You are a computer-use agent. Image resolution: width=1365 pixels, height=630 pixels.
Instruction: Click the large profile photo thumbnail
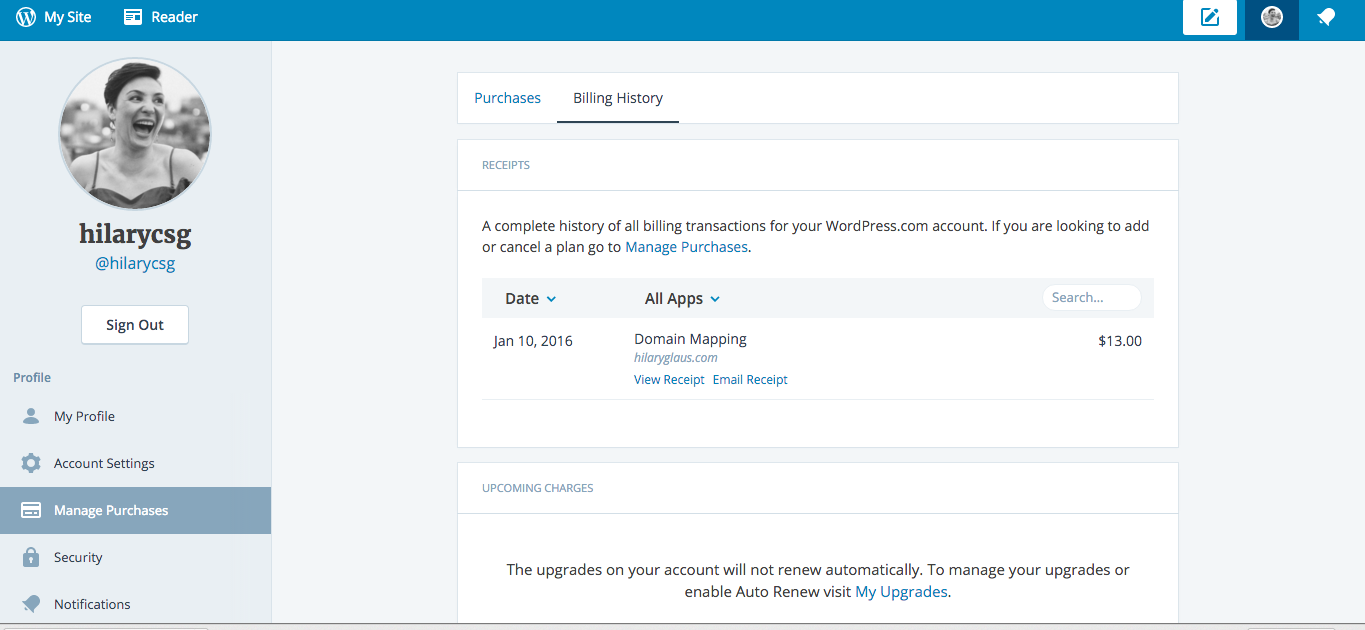[135, 134]
